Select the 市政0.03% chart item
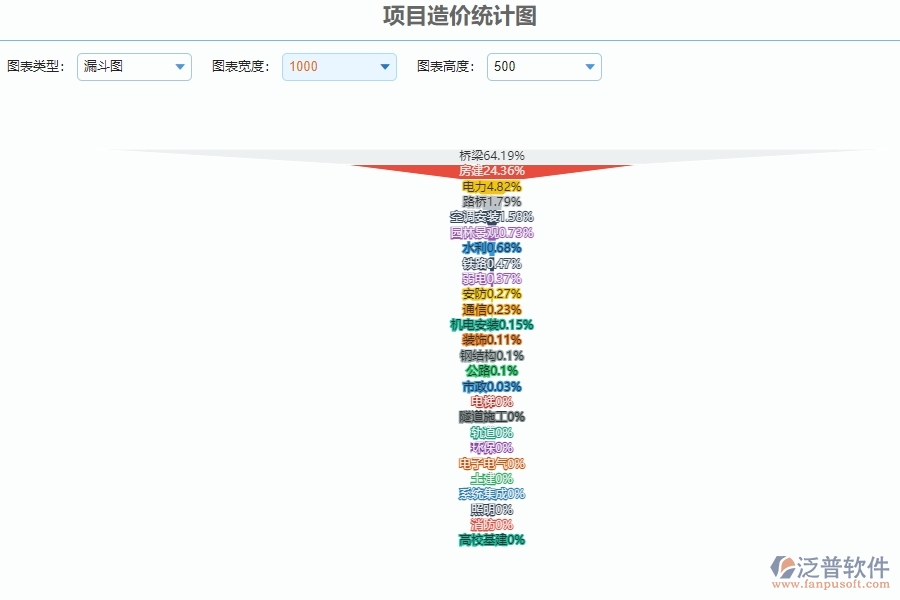Screen dimensions: 900x600 tap(490, 386)
